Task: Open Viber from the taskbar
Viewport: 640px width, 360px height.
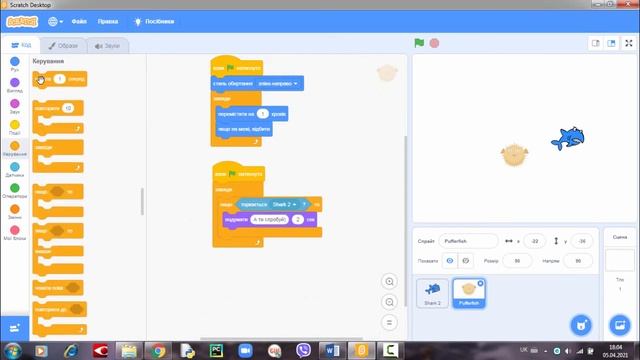Action: (x=303, y=351)
